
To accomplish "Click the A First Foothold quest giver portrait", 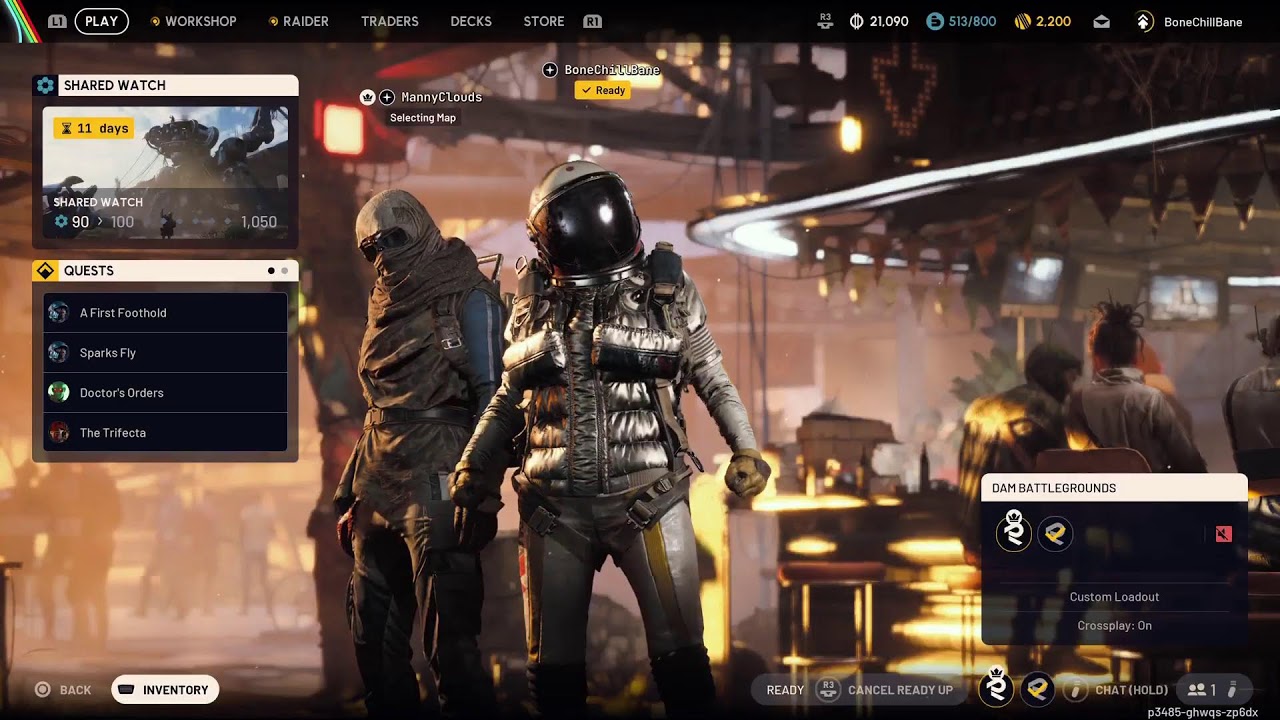I will 59,313.
